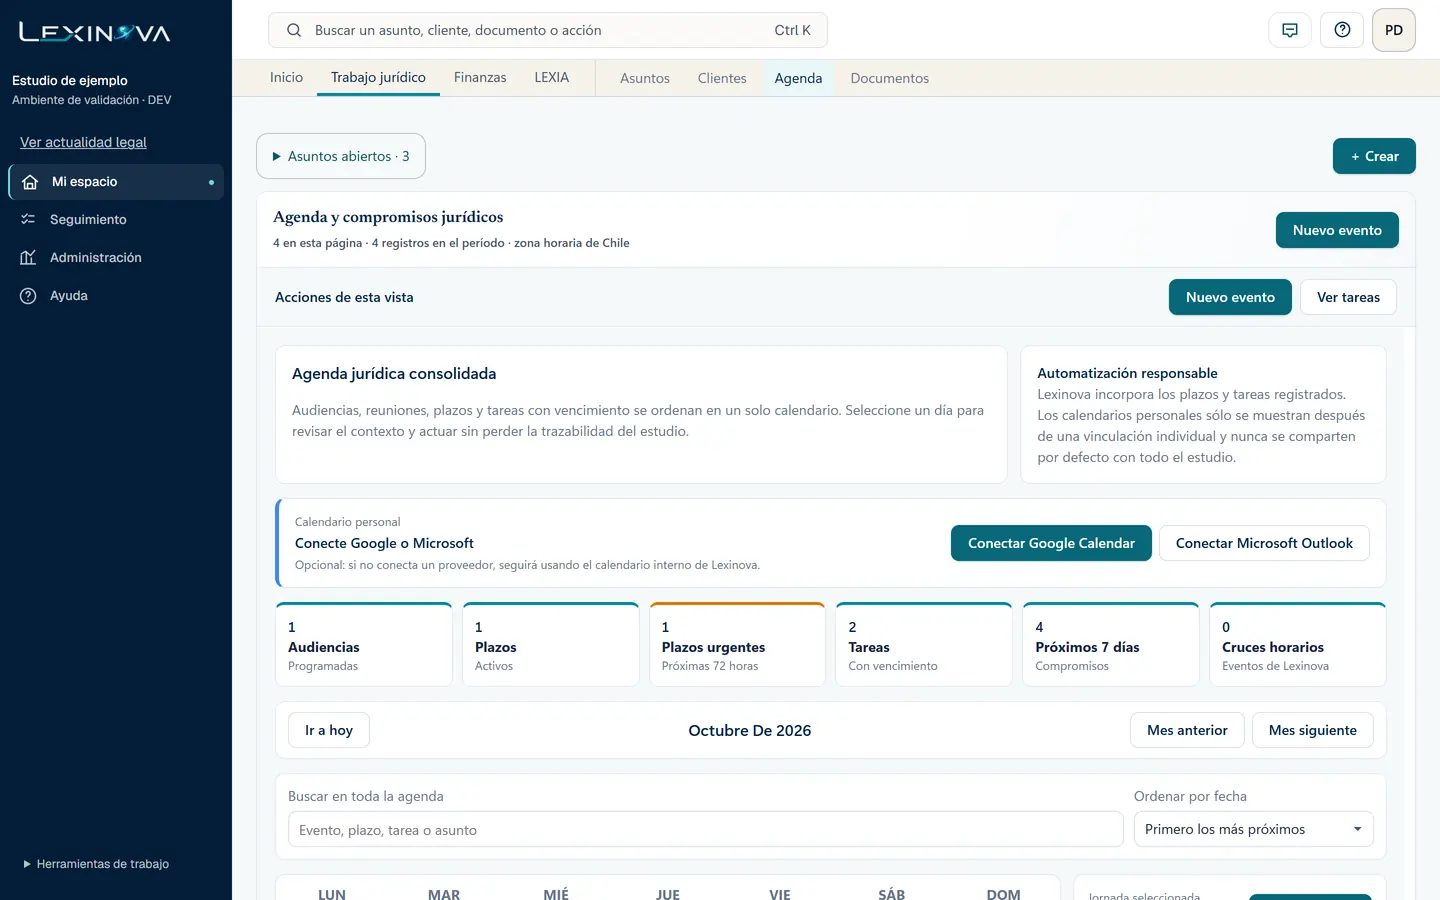Expand Asuntos abiertos · 3
Image resolution: width=1440 pixels, height=900 pixels.
click(x=341, y=156)
